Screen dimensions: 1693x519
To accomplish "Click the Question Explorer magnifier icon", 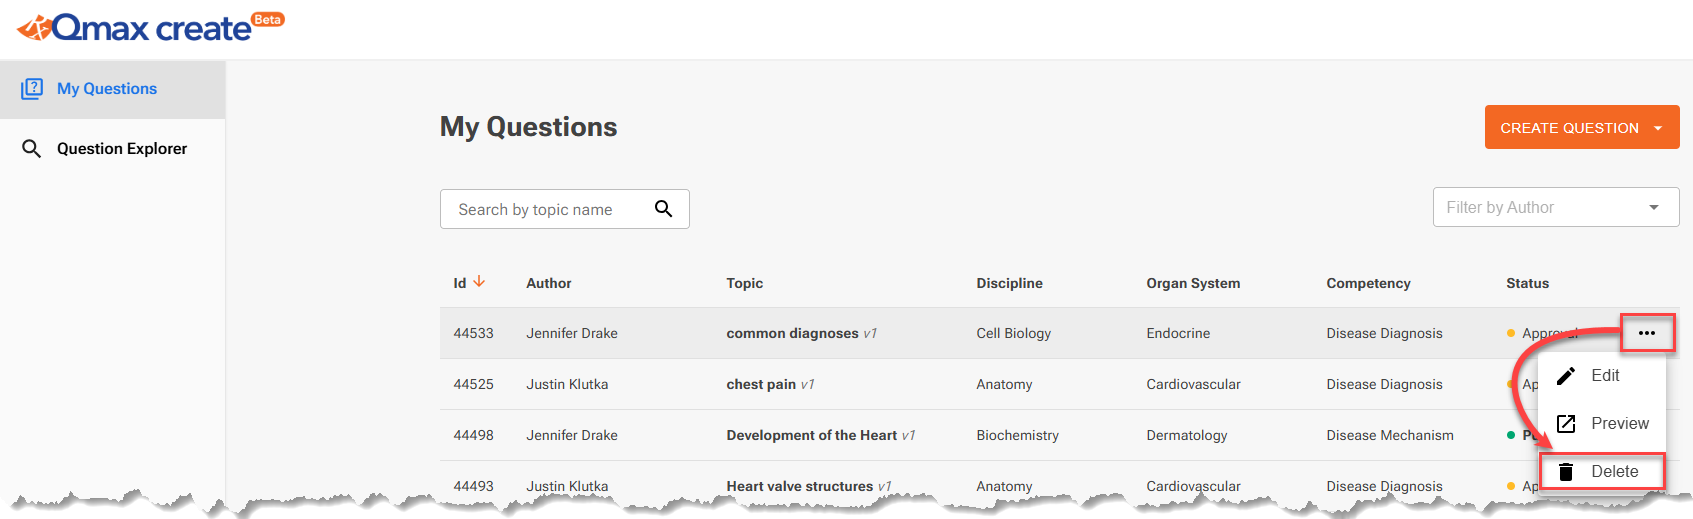I will 32,149.
